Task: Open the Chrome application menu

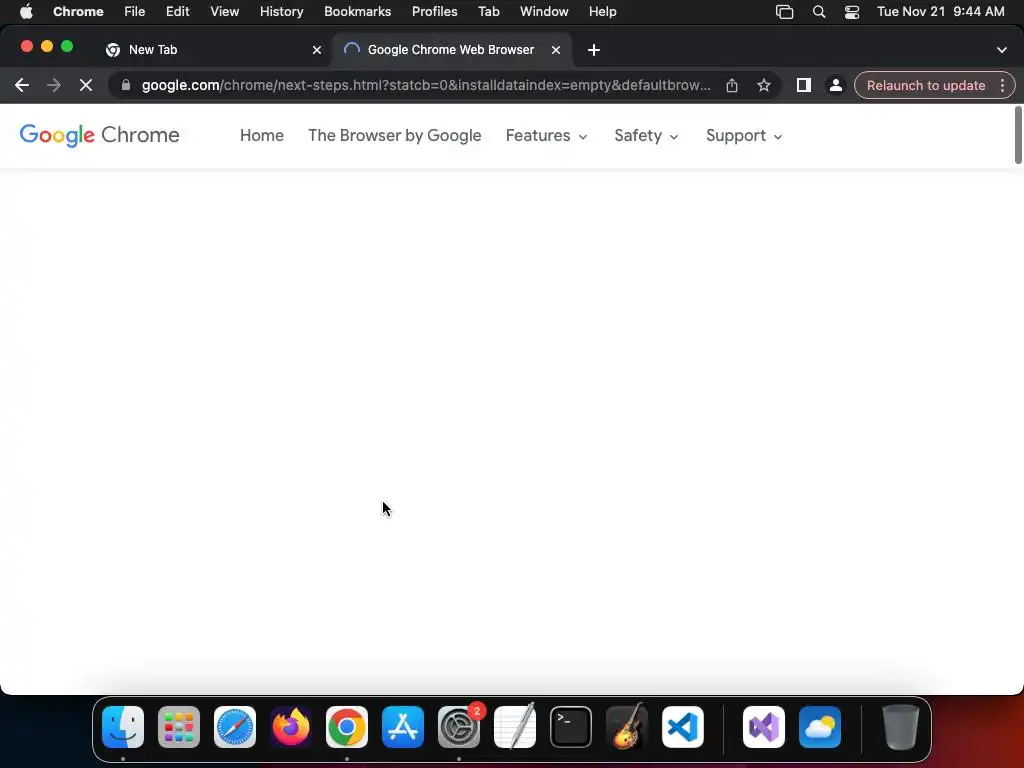Action: point(78,12)
